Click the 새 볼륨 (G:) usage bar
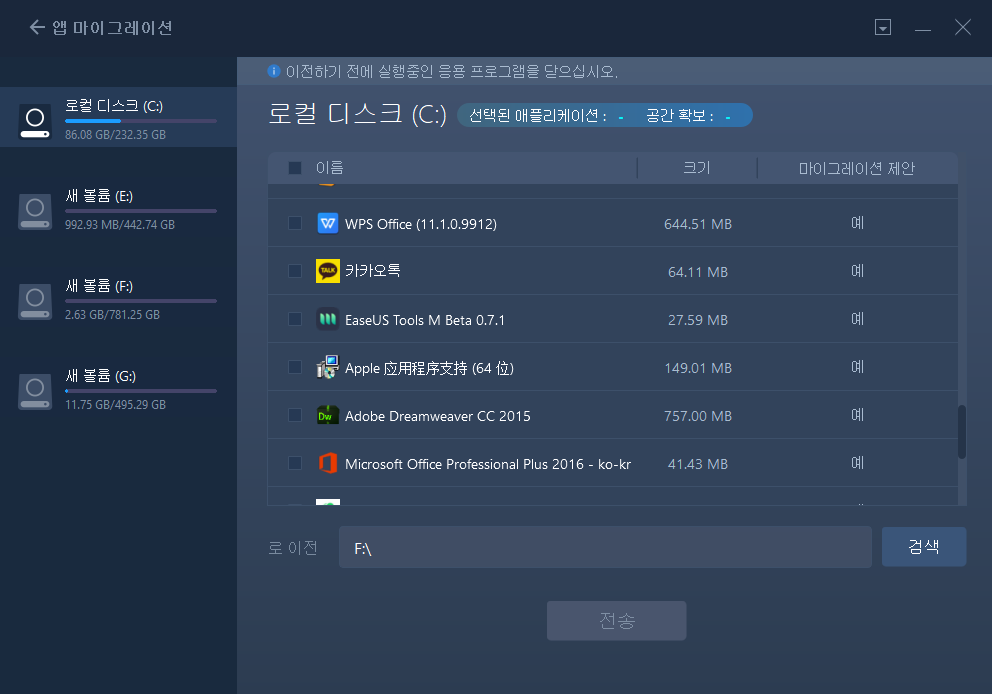 click(140, 391)
